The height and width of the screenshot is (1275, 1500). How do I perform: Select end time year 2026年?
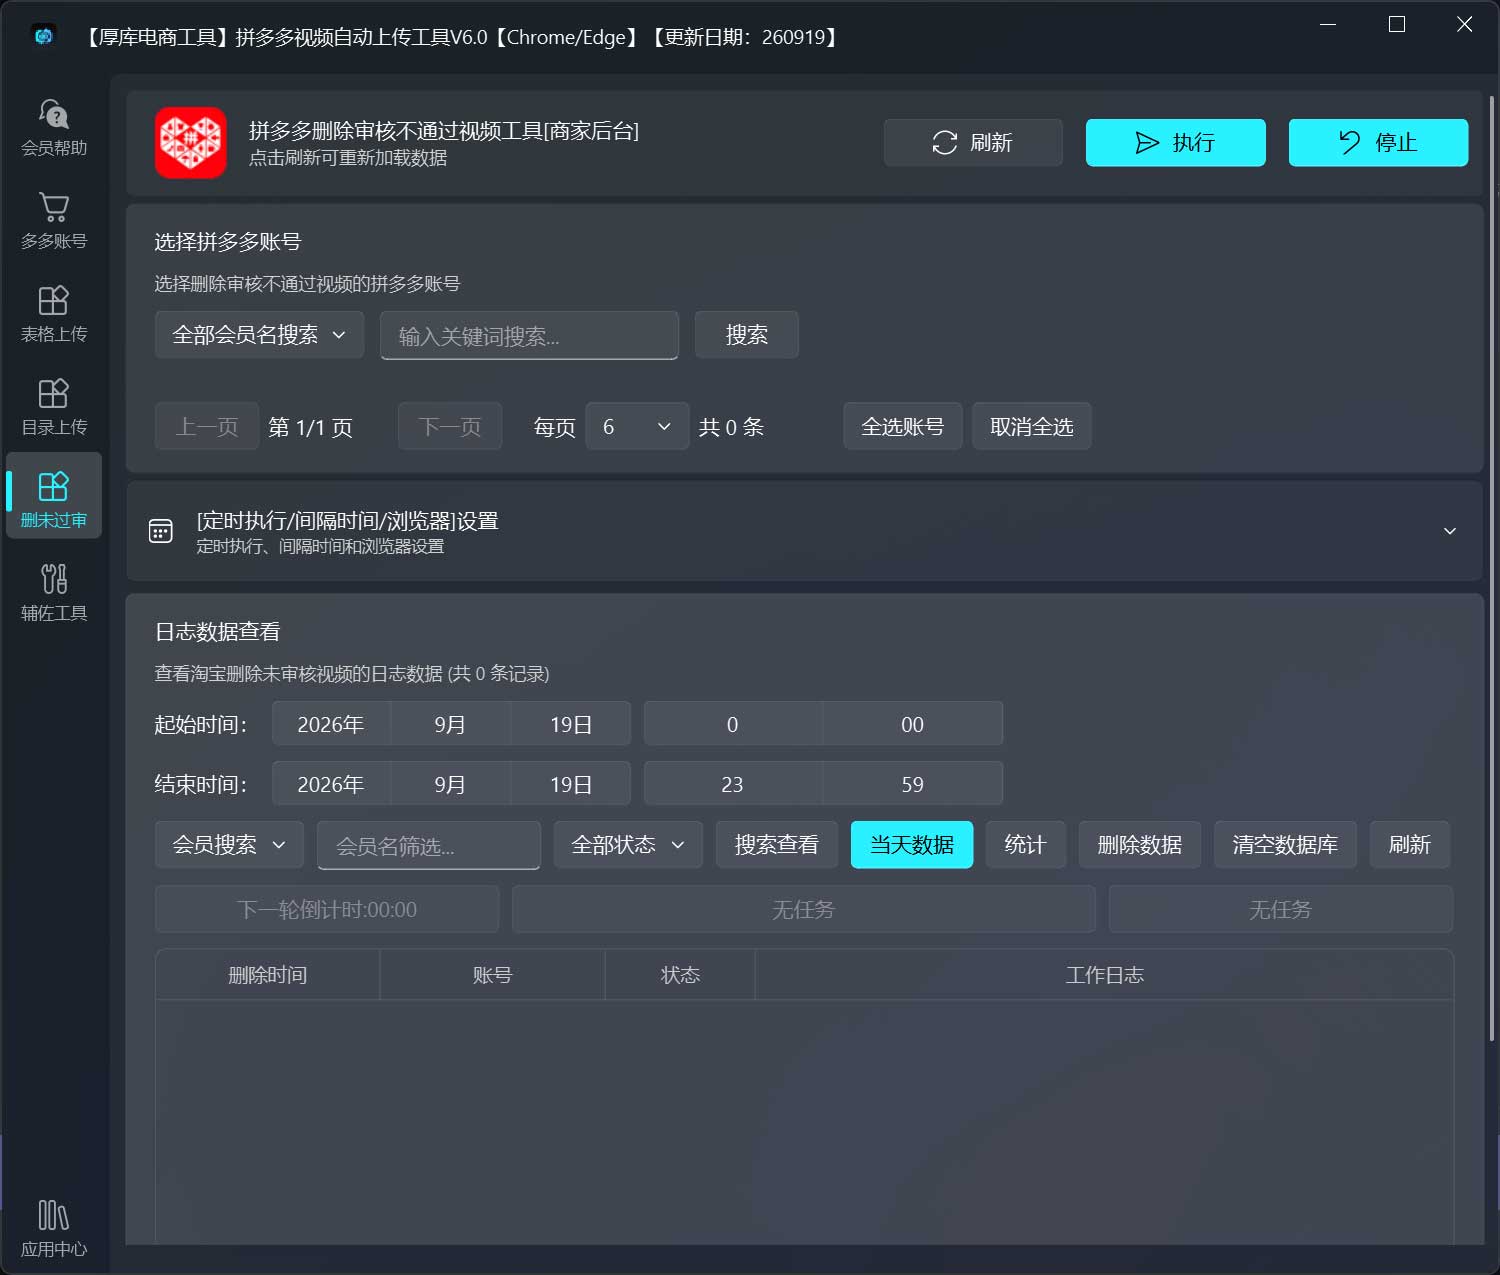tap(331, 784)
